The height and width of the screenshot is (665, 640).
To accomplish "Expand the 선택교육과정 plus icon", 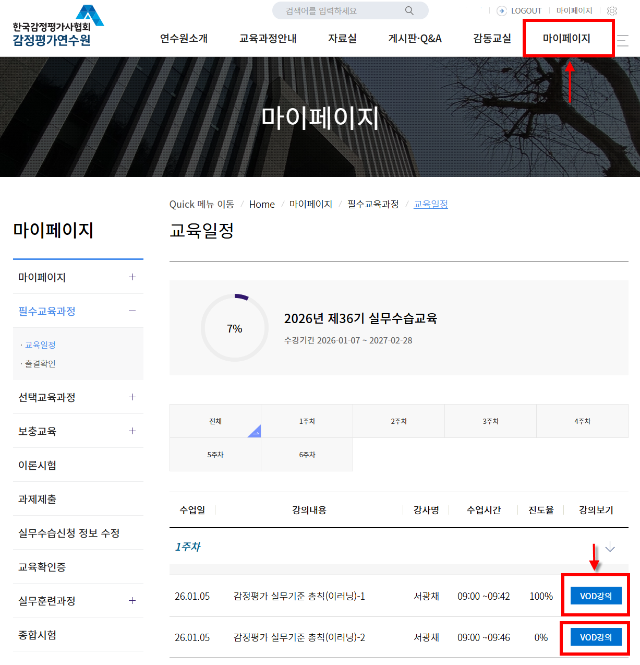I will pyautogui.click(x=132, y=397).
